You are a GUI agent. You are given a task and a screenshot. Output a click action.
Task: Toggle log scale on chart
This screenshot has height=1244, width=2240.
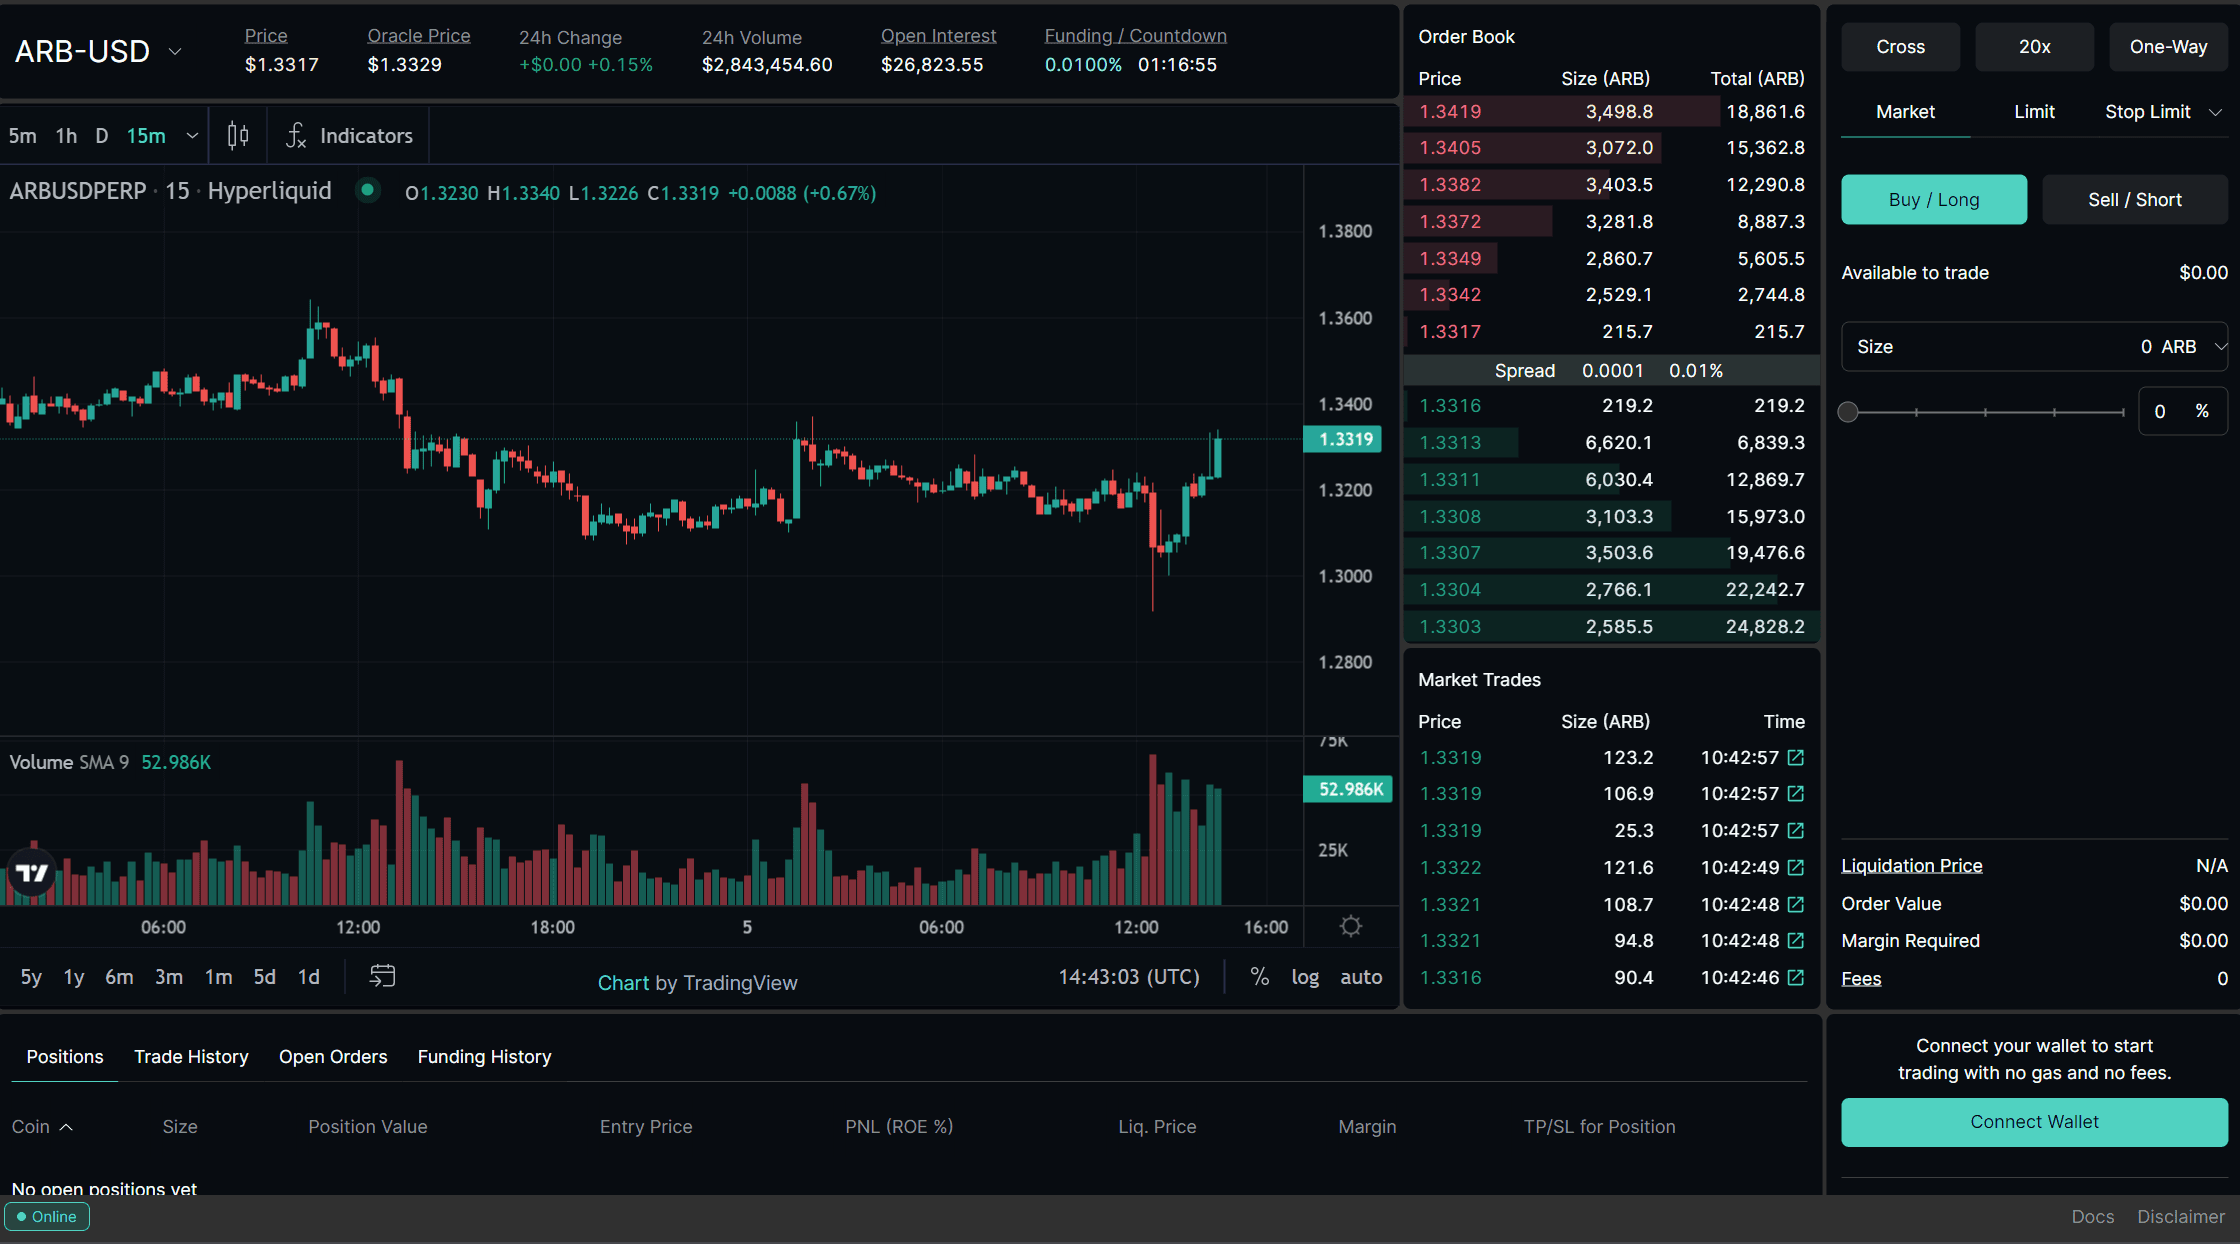[x=1305, y=977]
